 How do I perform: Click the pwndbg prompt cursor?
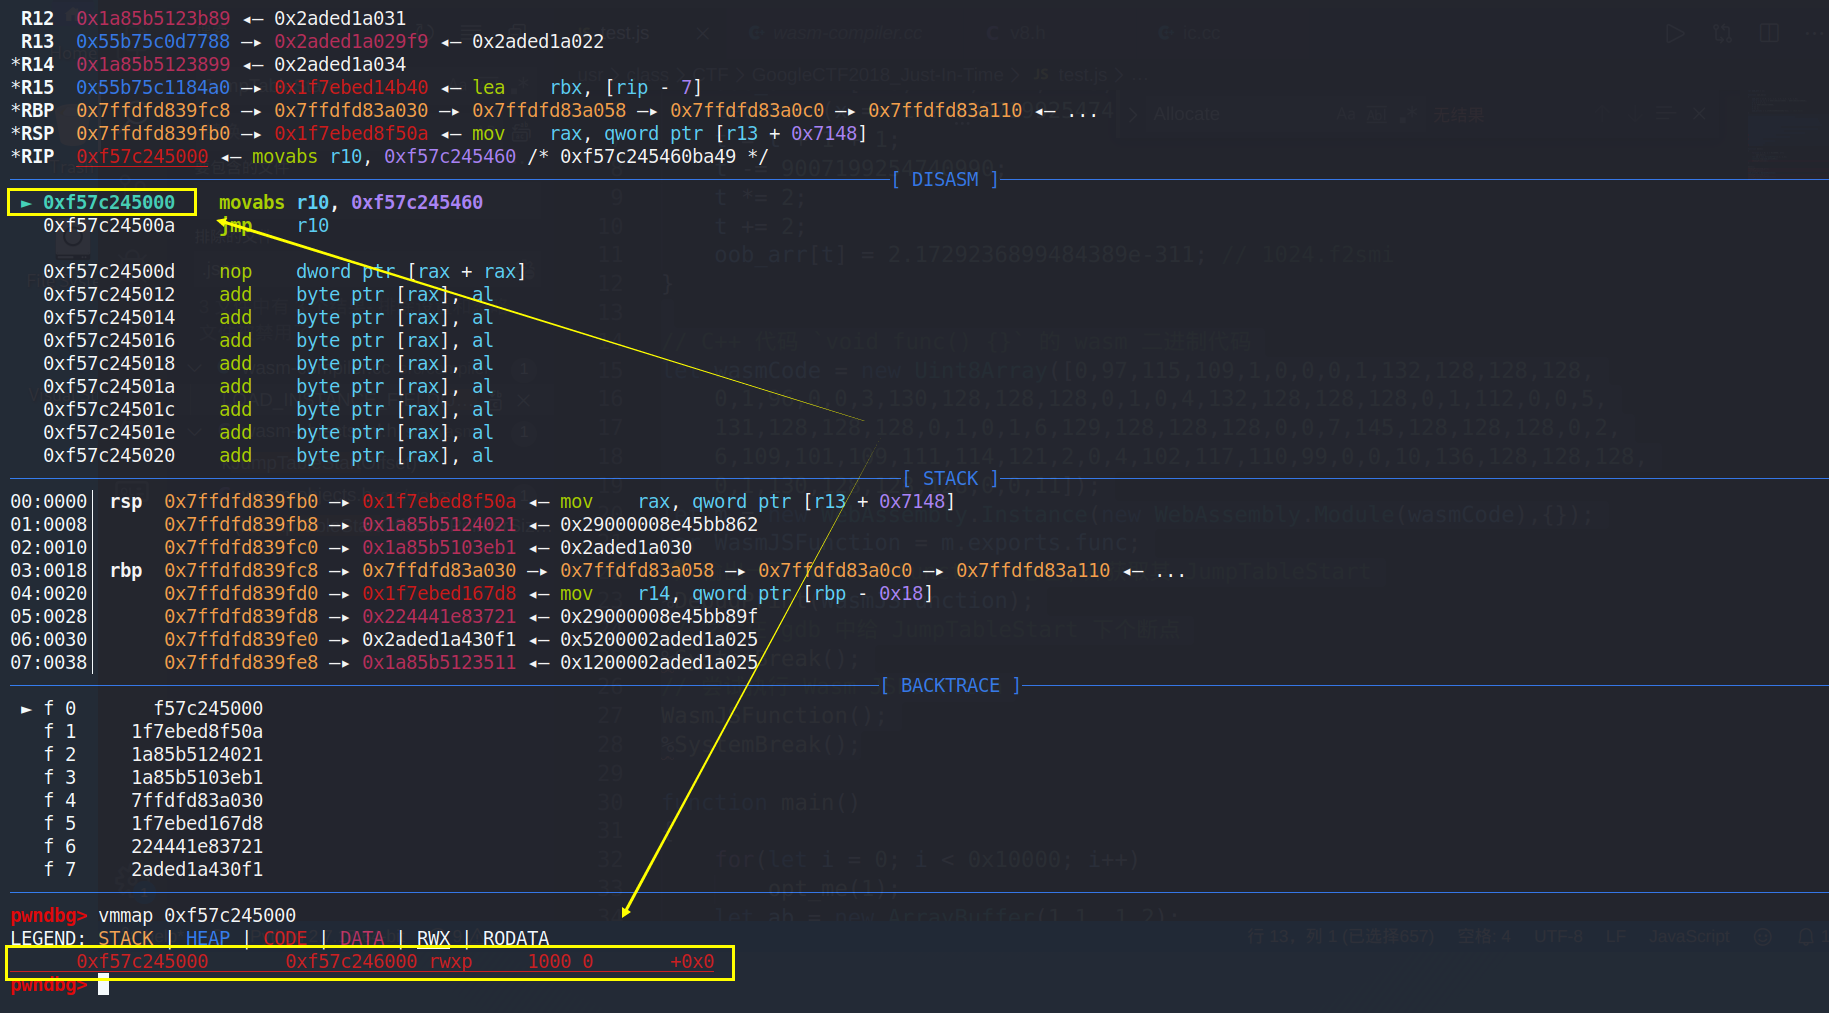103,985
